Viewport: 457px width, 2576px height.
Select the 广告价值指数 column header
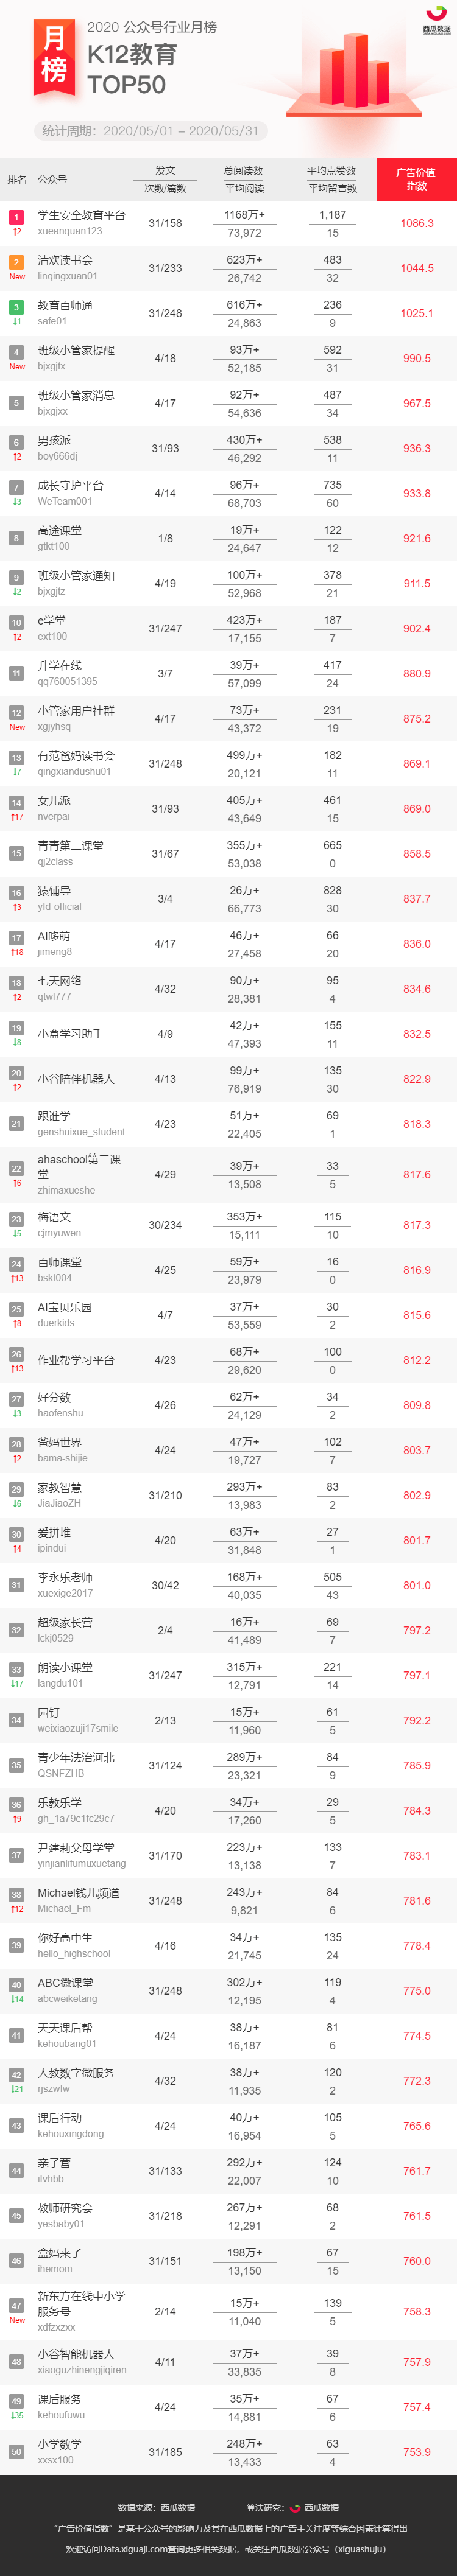click(416, 179)
